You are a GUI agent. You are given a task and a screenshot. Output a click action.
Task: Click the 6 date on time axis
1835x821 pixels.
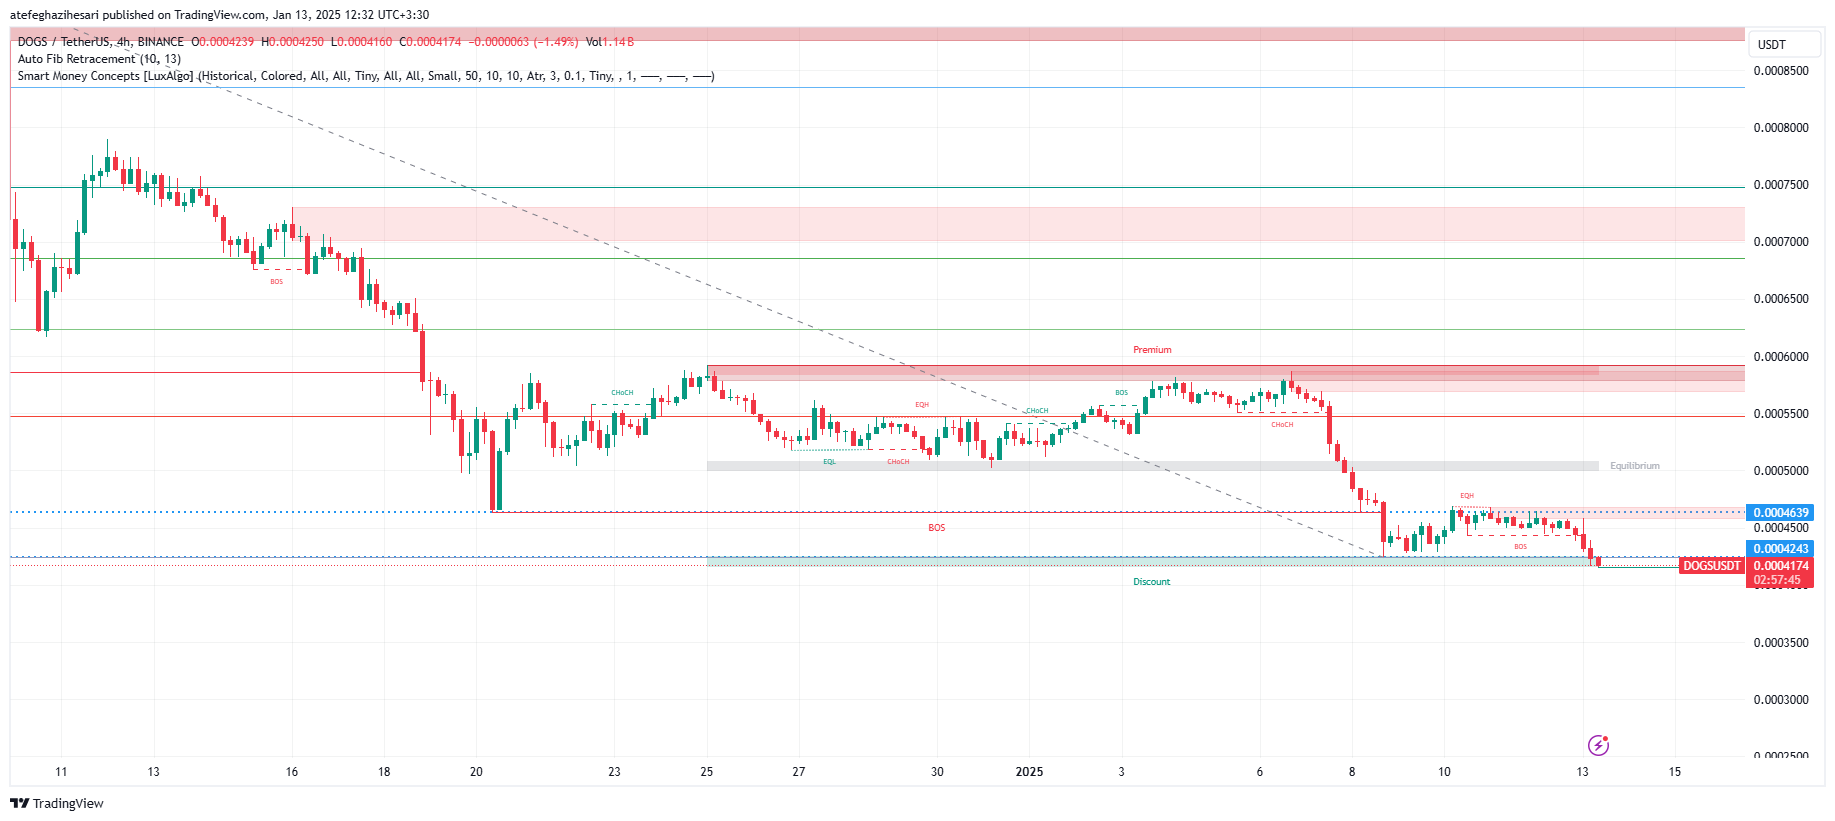pyautogui.click(x=1260, y=772)
